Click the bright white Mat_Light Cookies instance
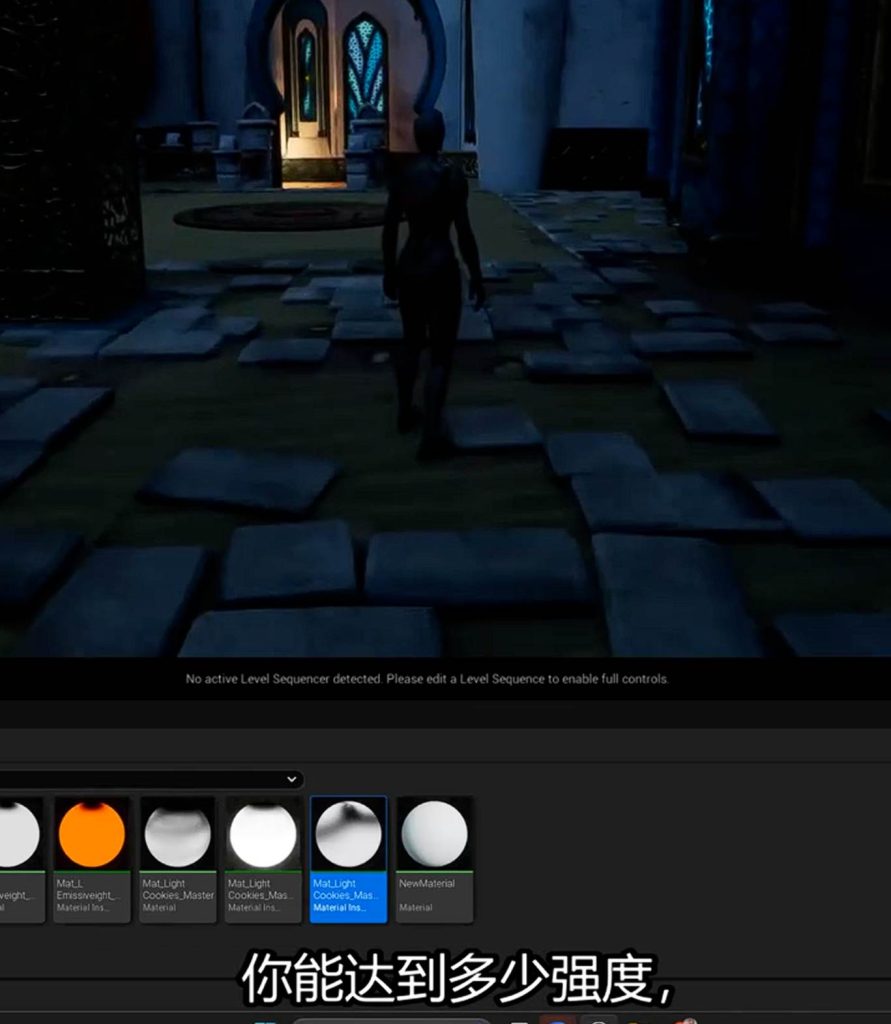Image resolution: width=891 pixels, height=1024 pixels. click(x=263, y=835)
